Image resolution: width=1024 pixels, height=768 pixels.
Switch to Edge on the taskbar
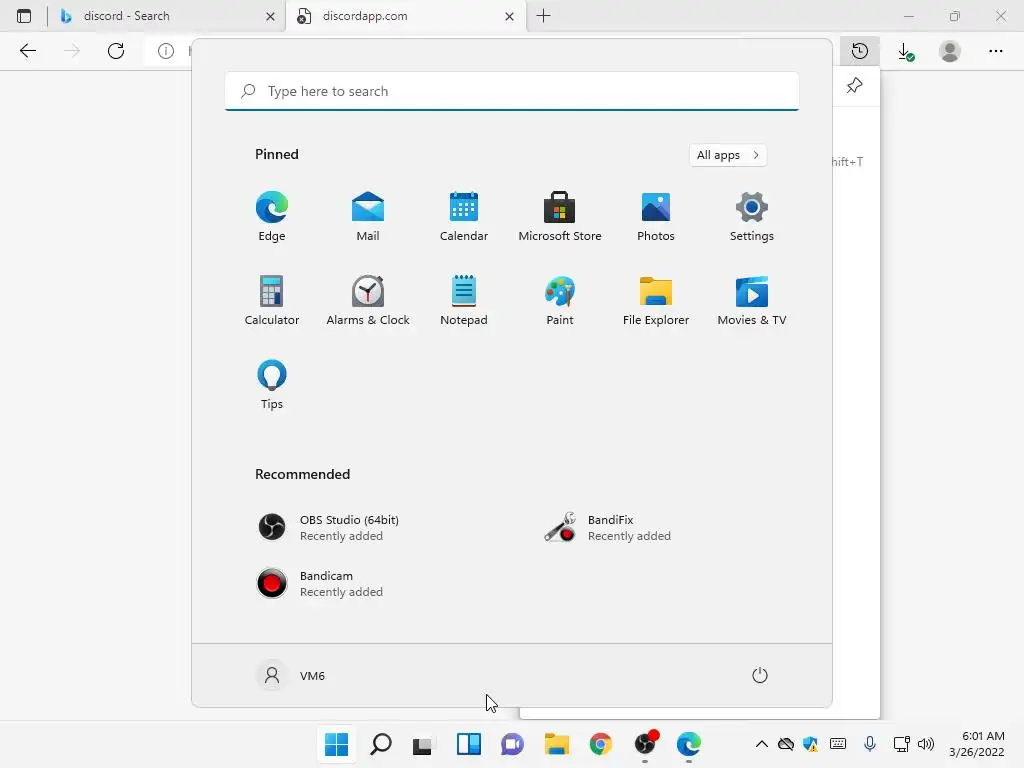point(689,744)
